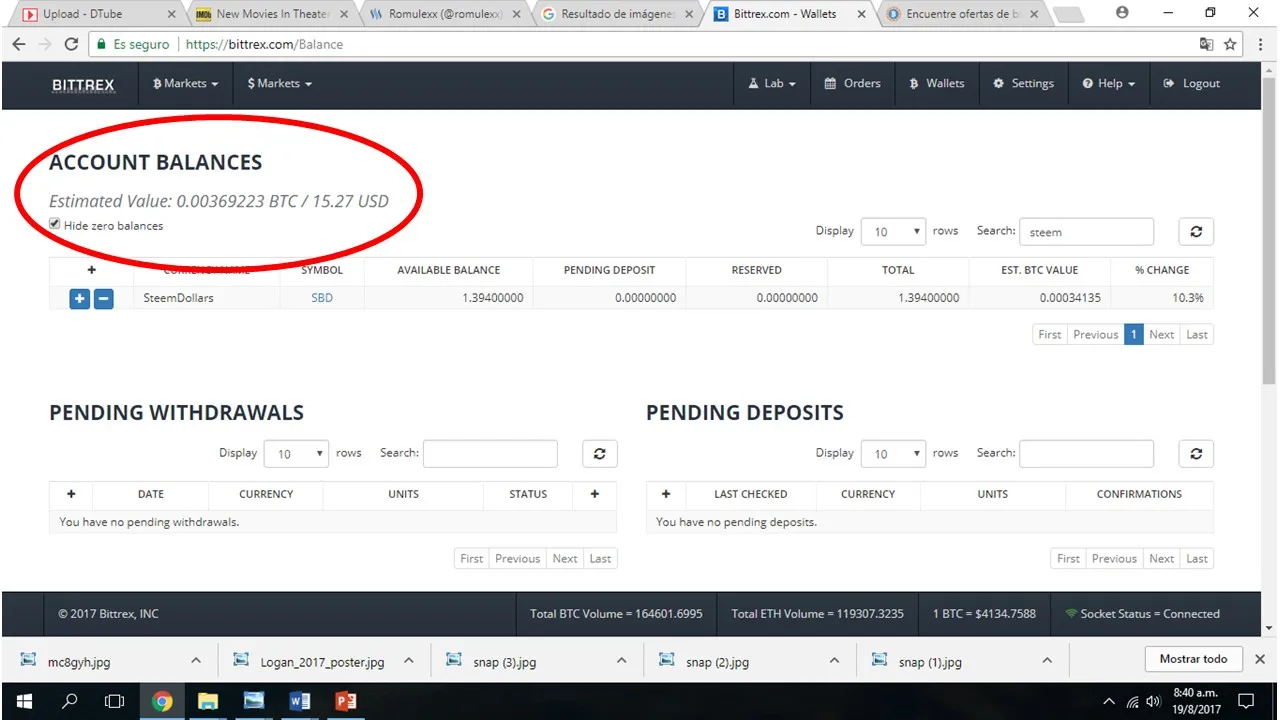Click the pending withdrawals search field
The height and width of the screenshot is (720, 1280).
pyautogui.click(x=490, y=453)
